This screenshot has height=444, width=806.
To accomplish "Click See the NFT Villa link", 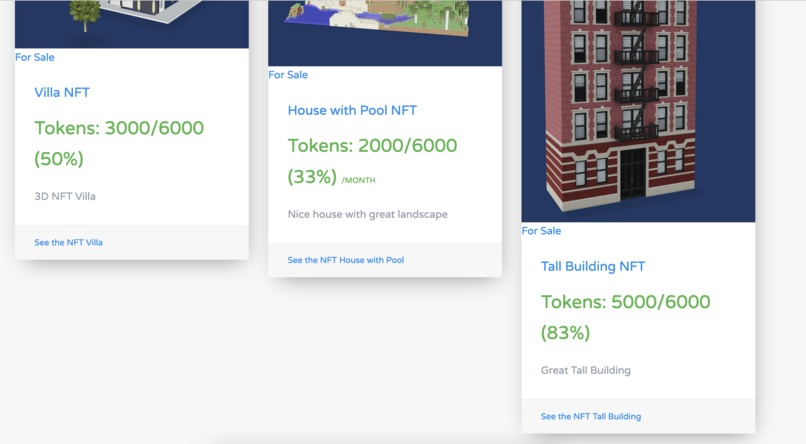I will point(68,243).
